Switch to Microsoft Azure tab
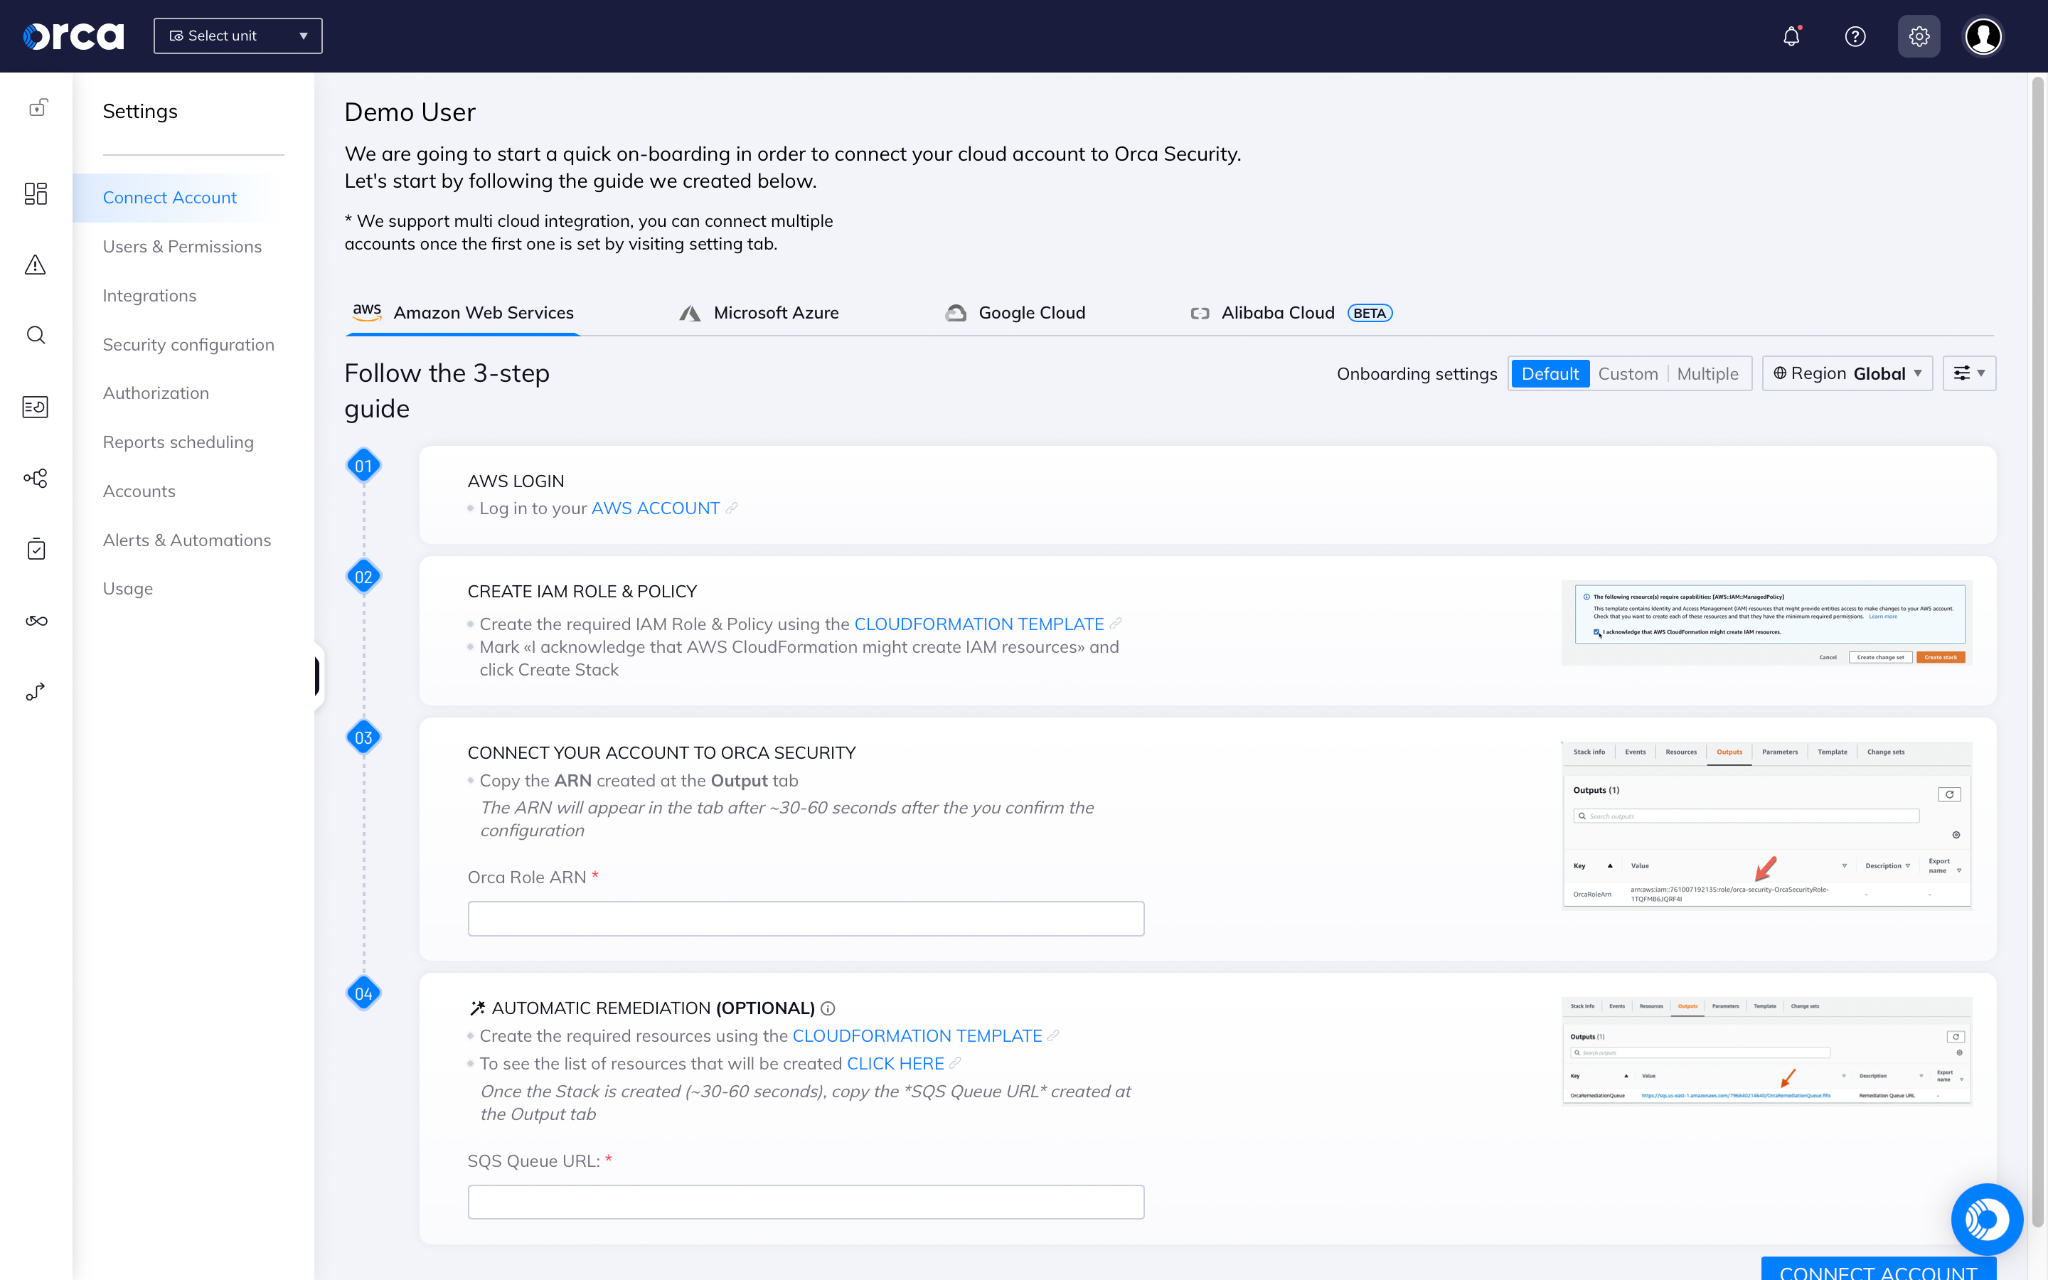2048x1280 pixels. tap(759, 313)
